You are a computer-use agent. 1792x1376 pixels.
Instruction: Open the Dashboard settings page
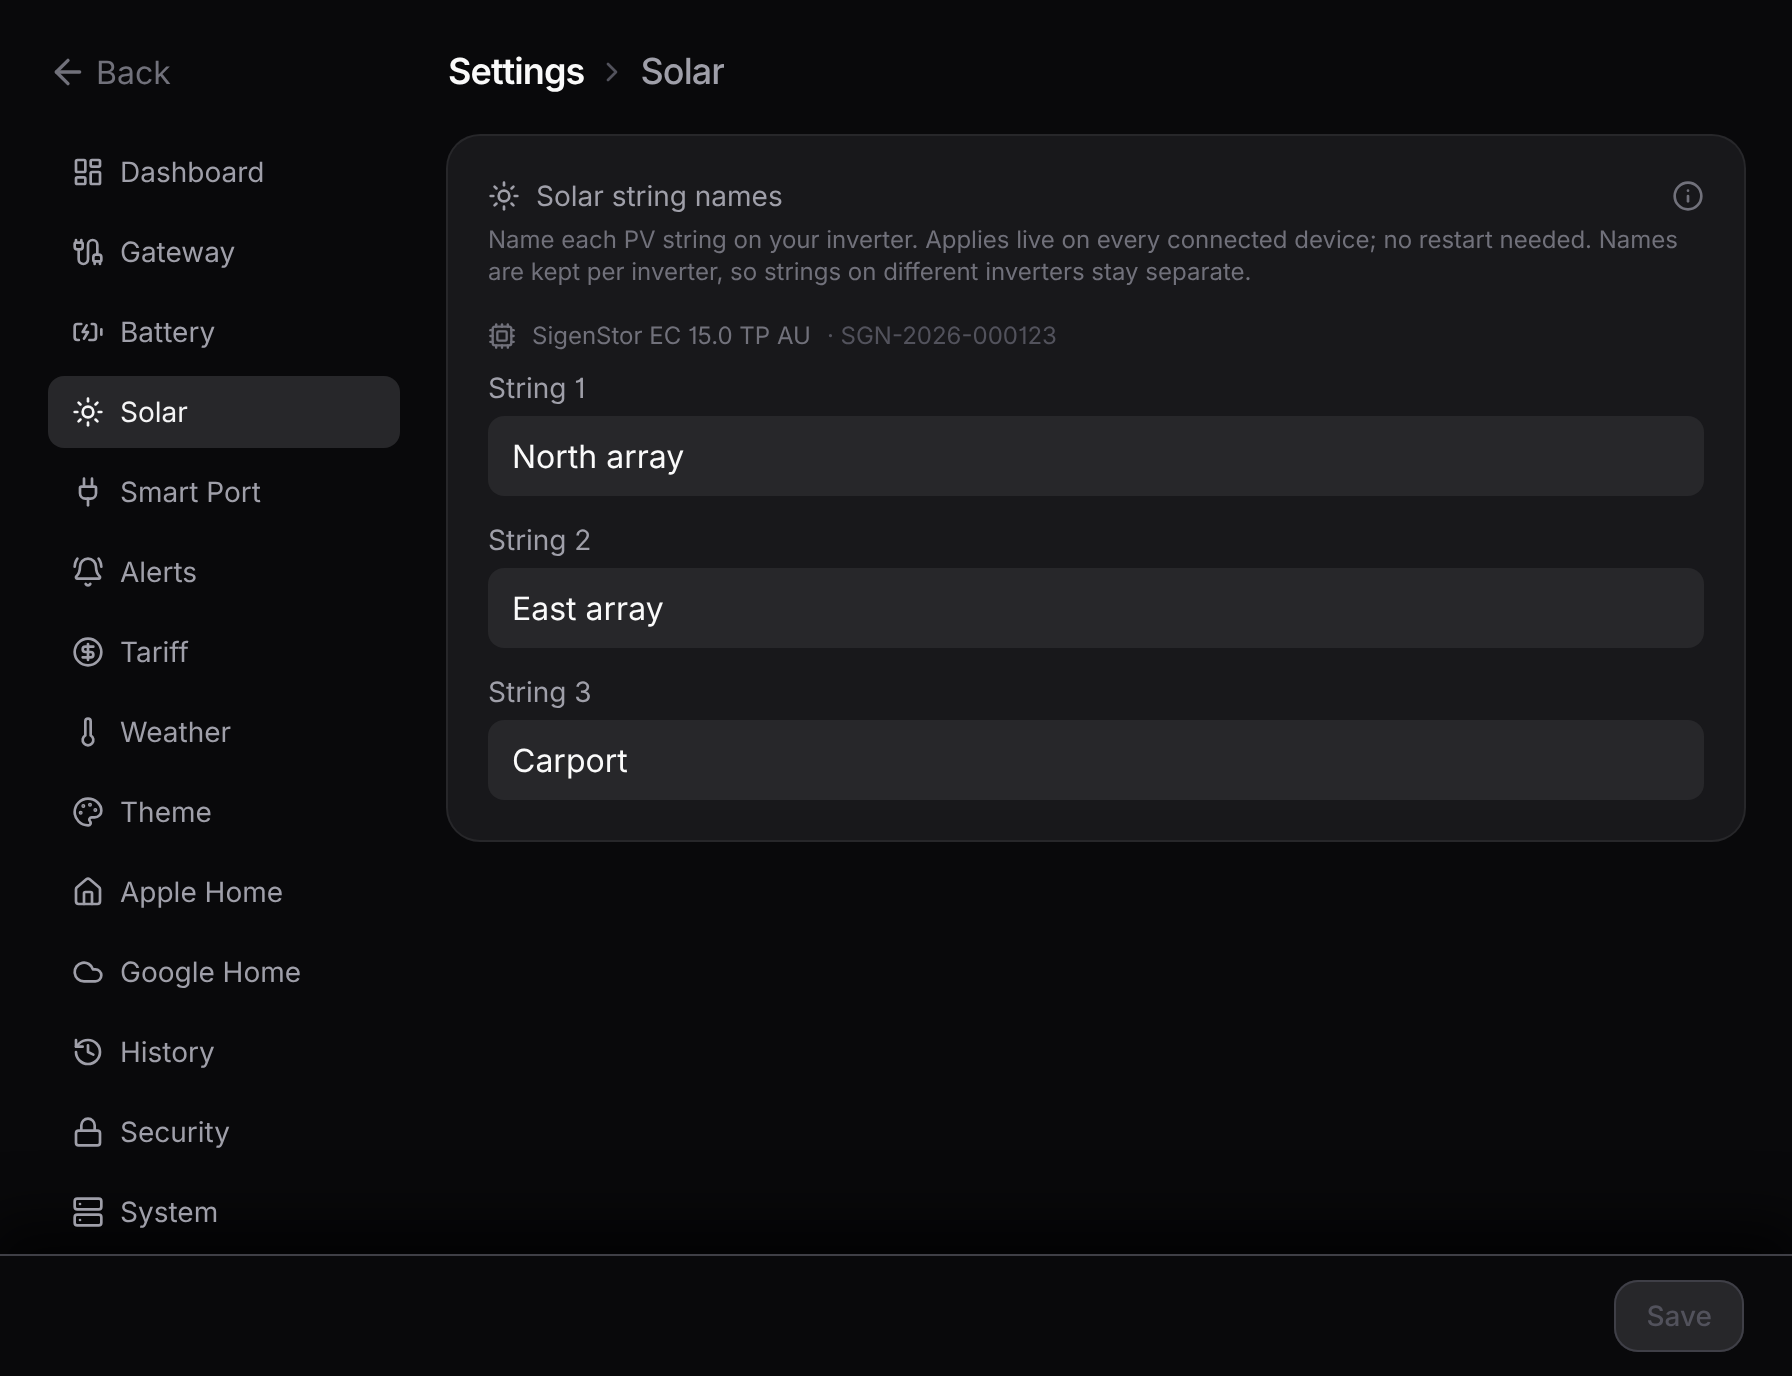[224, 172]
